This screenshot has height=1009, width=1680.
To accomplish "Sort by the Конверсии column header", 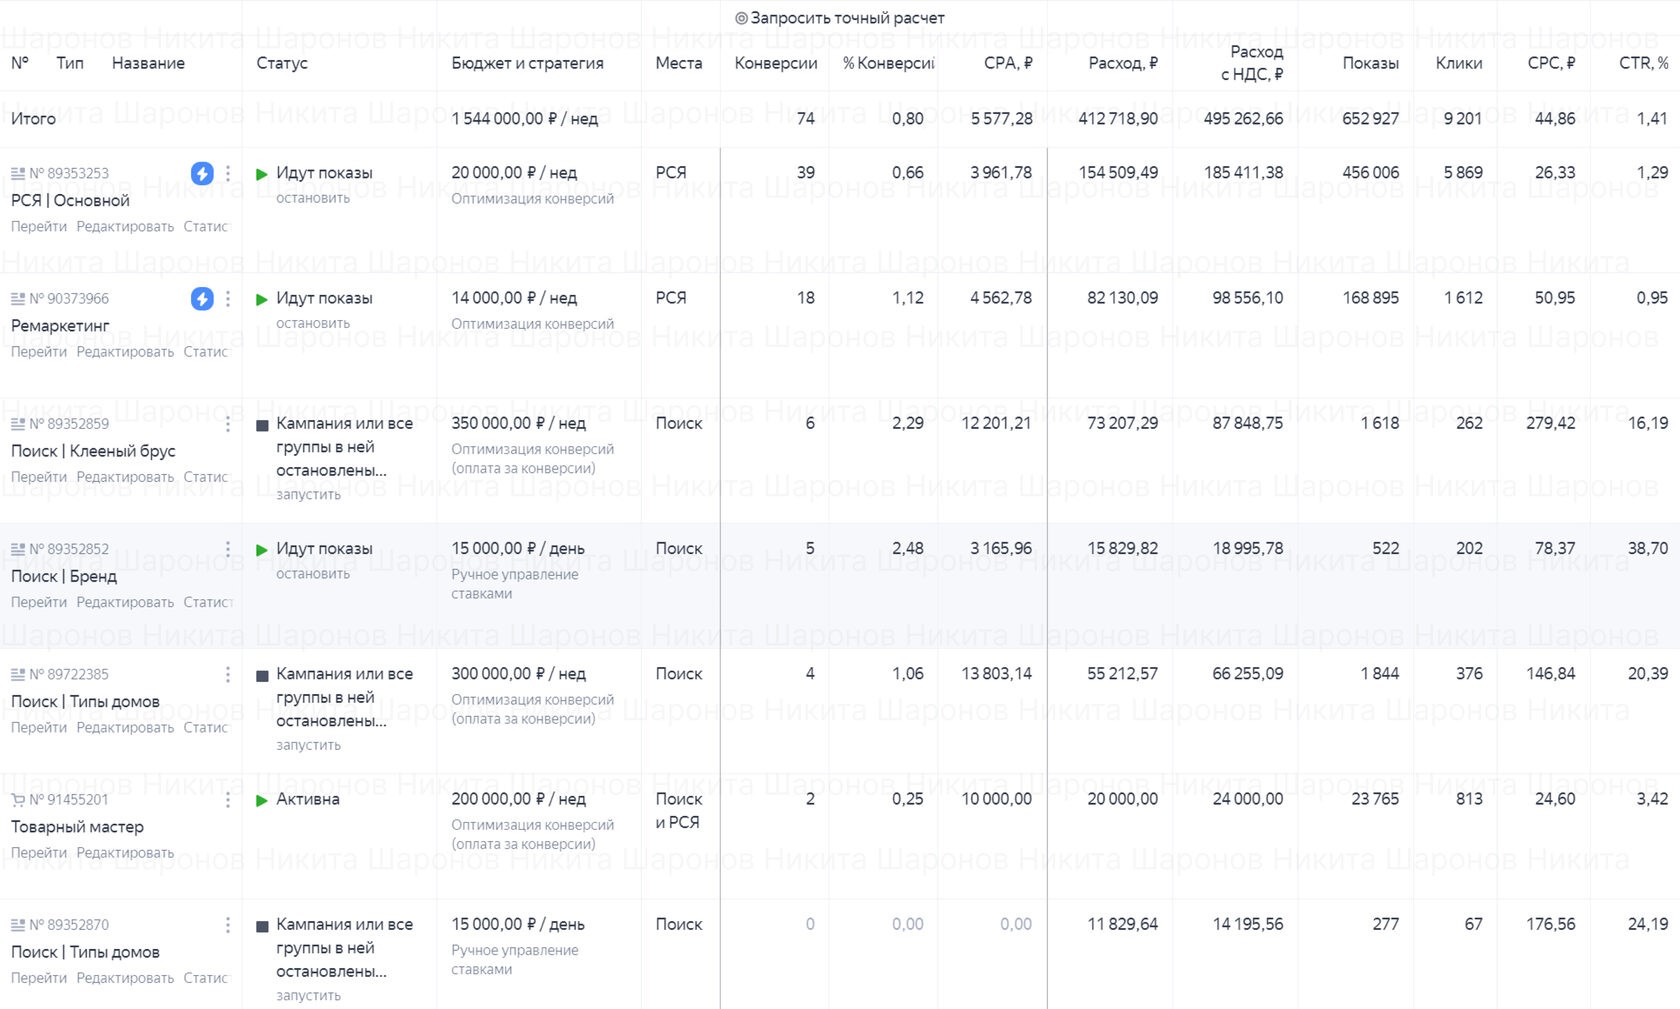I will click(x=775, y=63).
